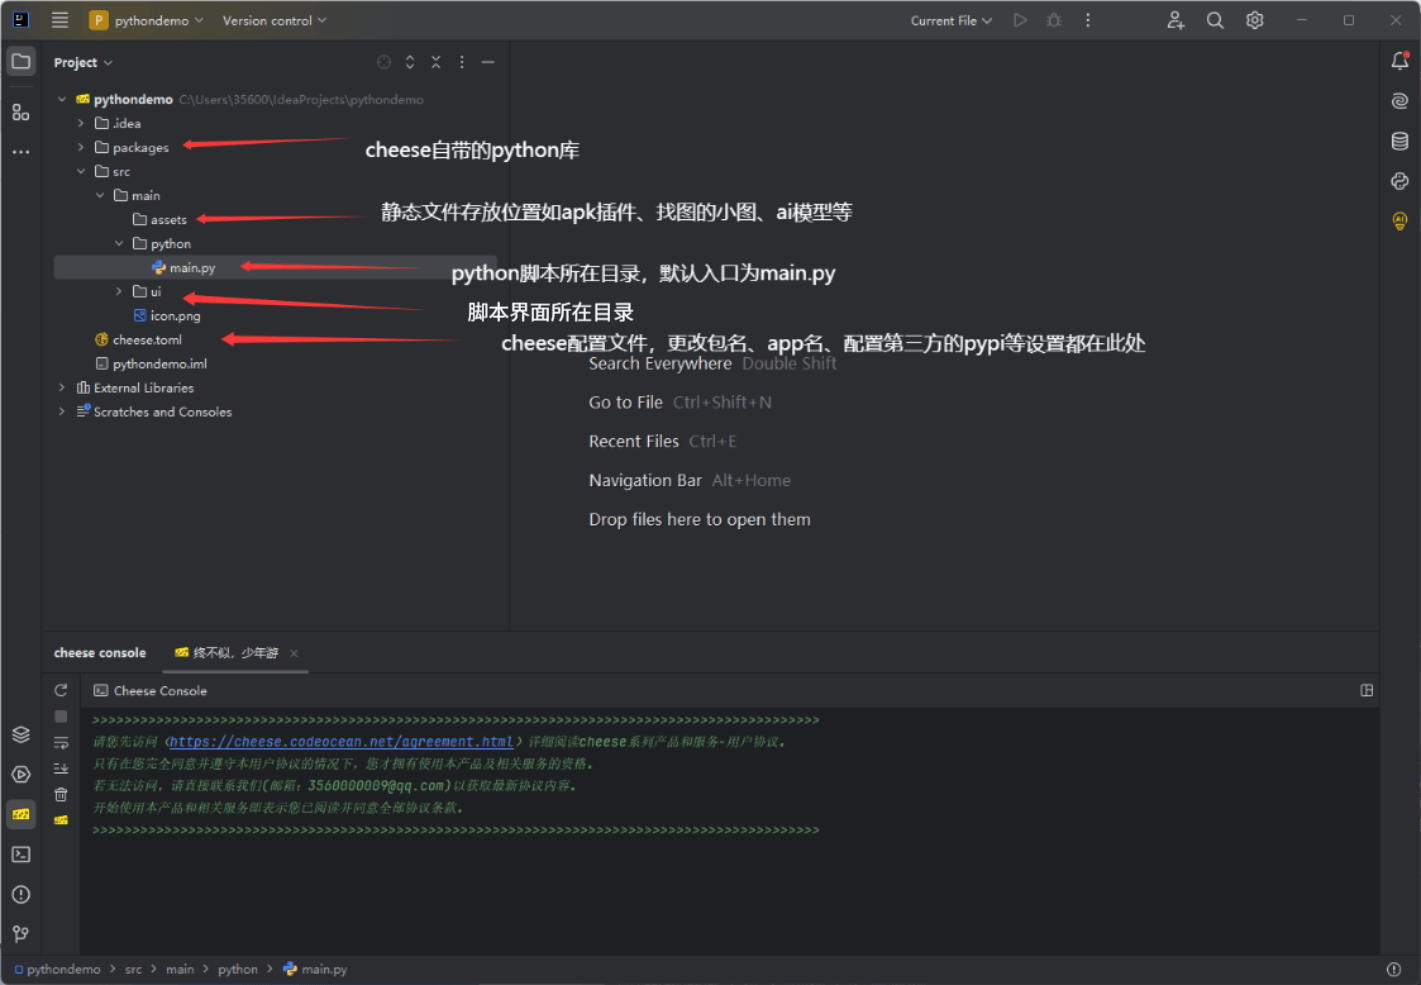Open the Database panel on the right sidebar
Image resolution: width=1421 pixels, height=985 pixels.
coord(1399,140)
